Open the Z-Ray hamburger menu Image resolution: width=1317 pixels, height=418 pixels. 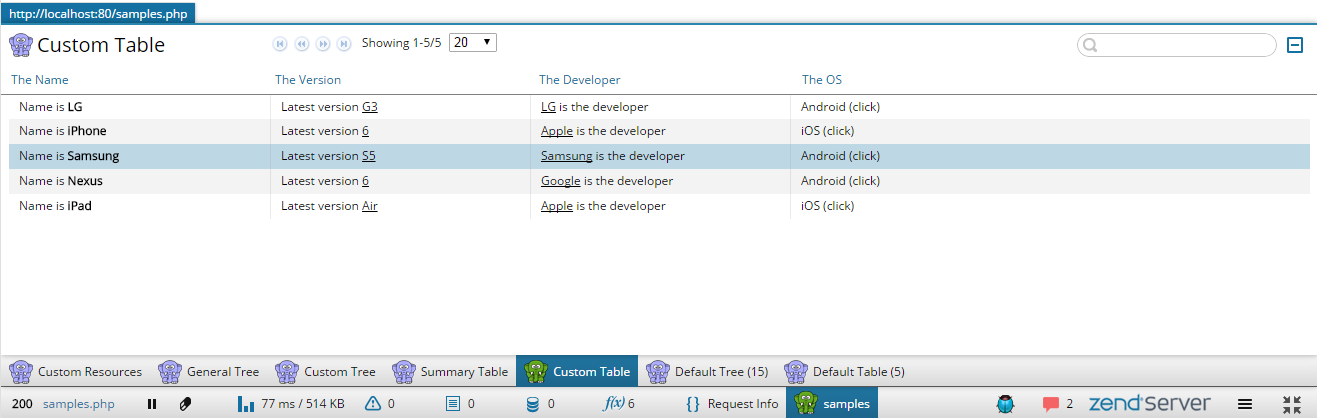1245,404
